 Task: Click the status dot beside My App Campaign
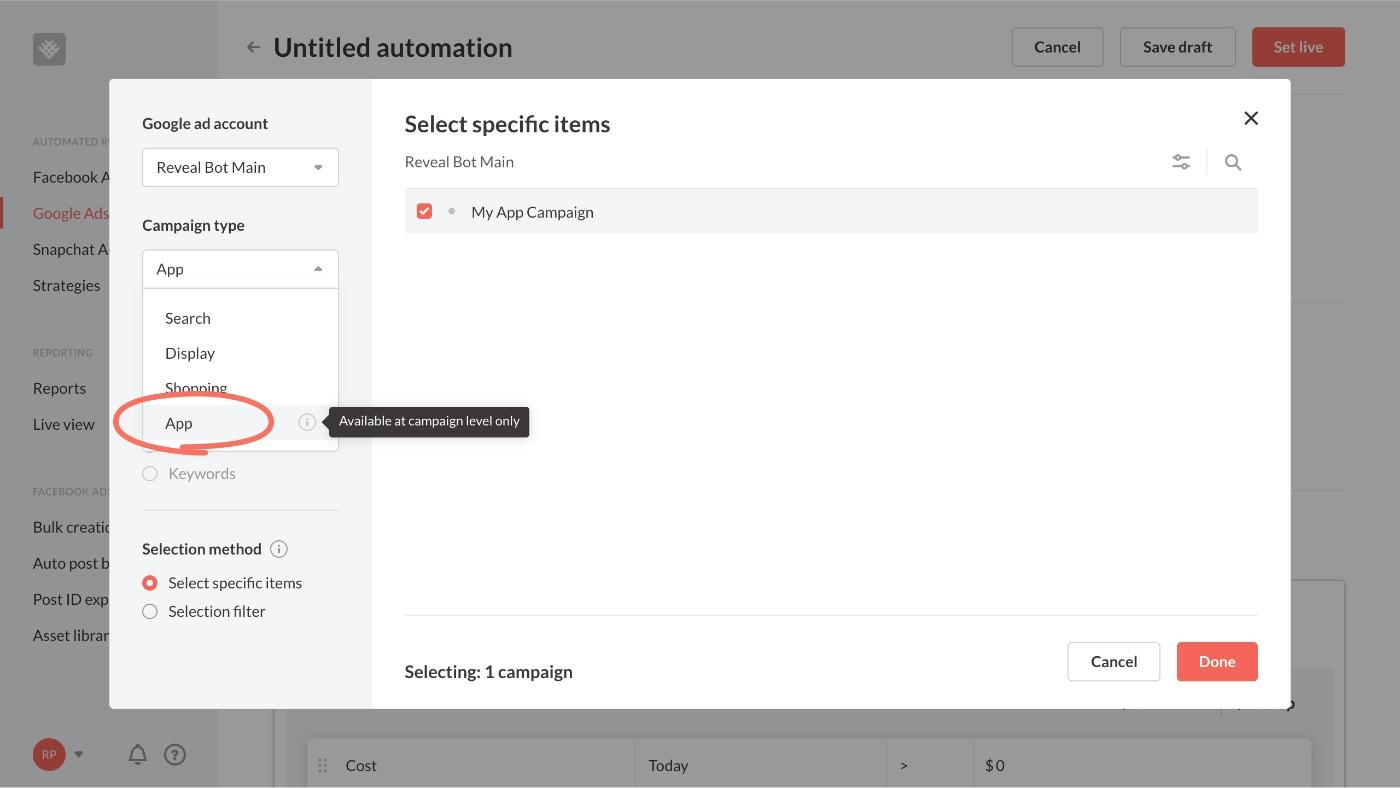pos(452,211)
